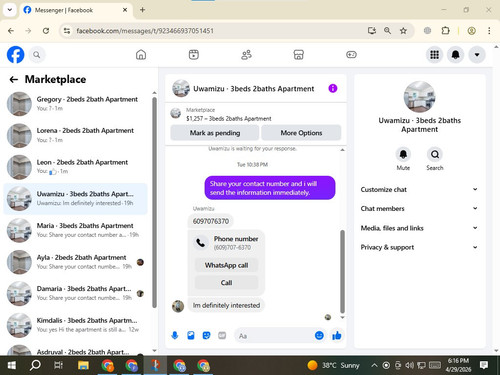Click the More Options button
Viewport: 500px width, 375px height.
coord(301,133)
